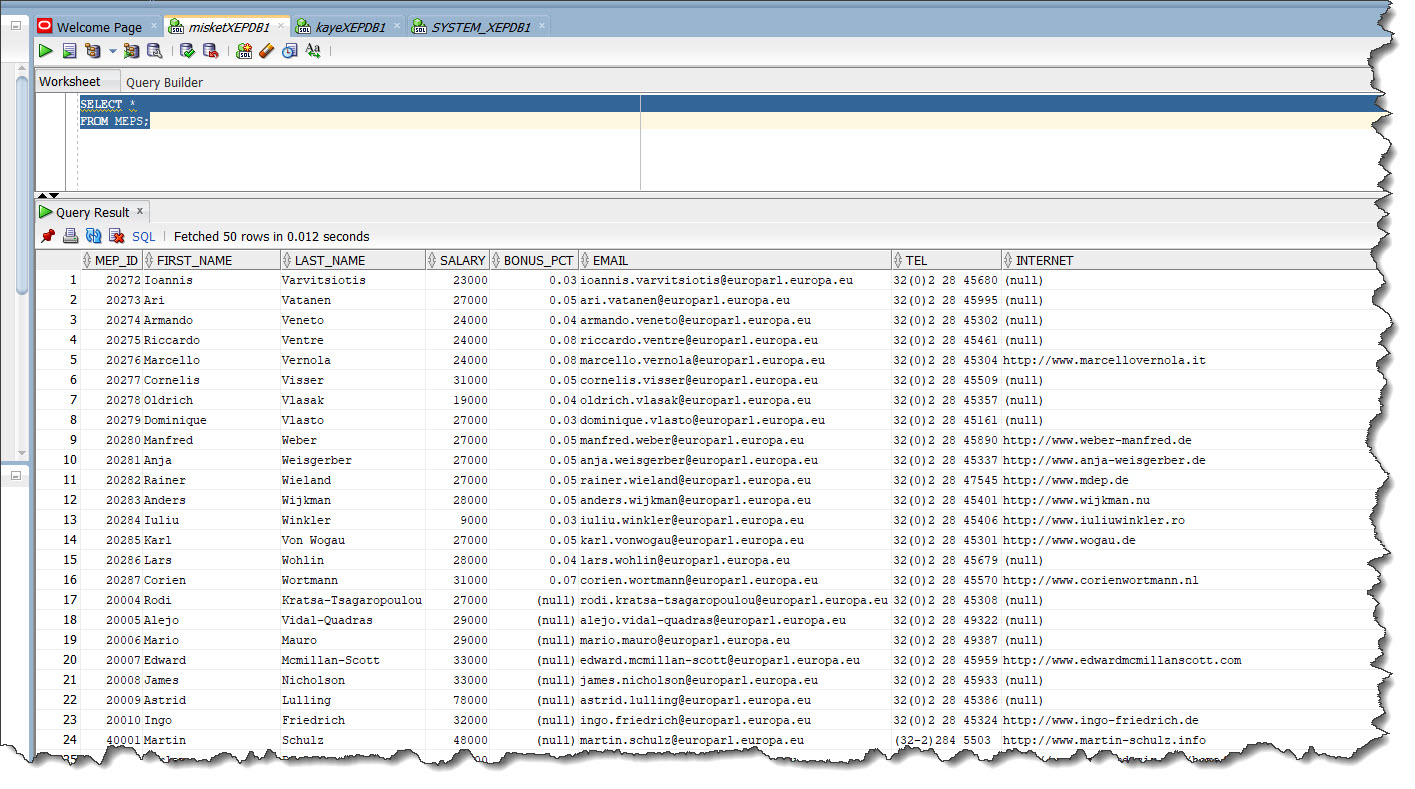Select the Query Result tab
The image size is (1415, 789).
92,212
